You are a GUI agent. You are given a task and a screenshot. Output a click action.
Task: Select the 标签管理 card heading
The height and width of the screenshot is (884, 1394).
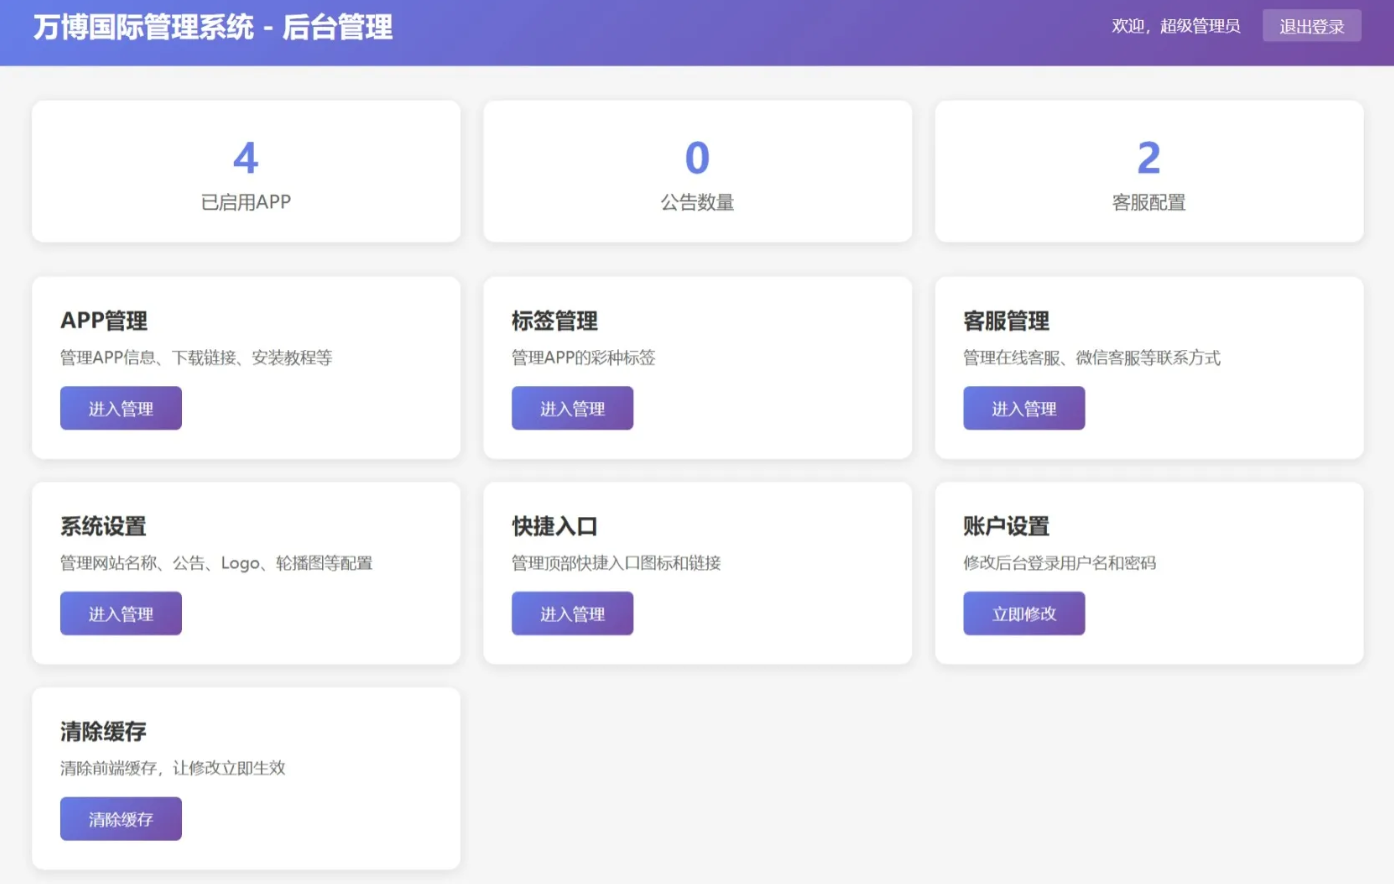tap(555, 321)
